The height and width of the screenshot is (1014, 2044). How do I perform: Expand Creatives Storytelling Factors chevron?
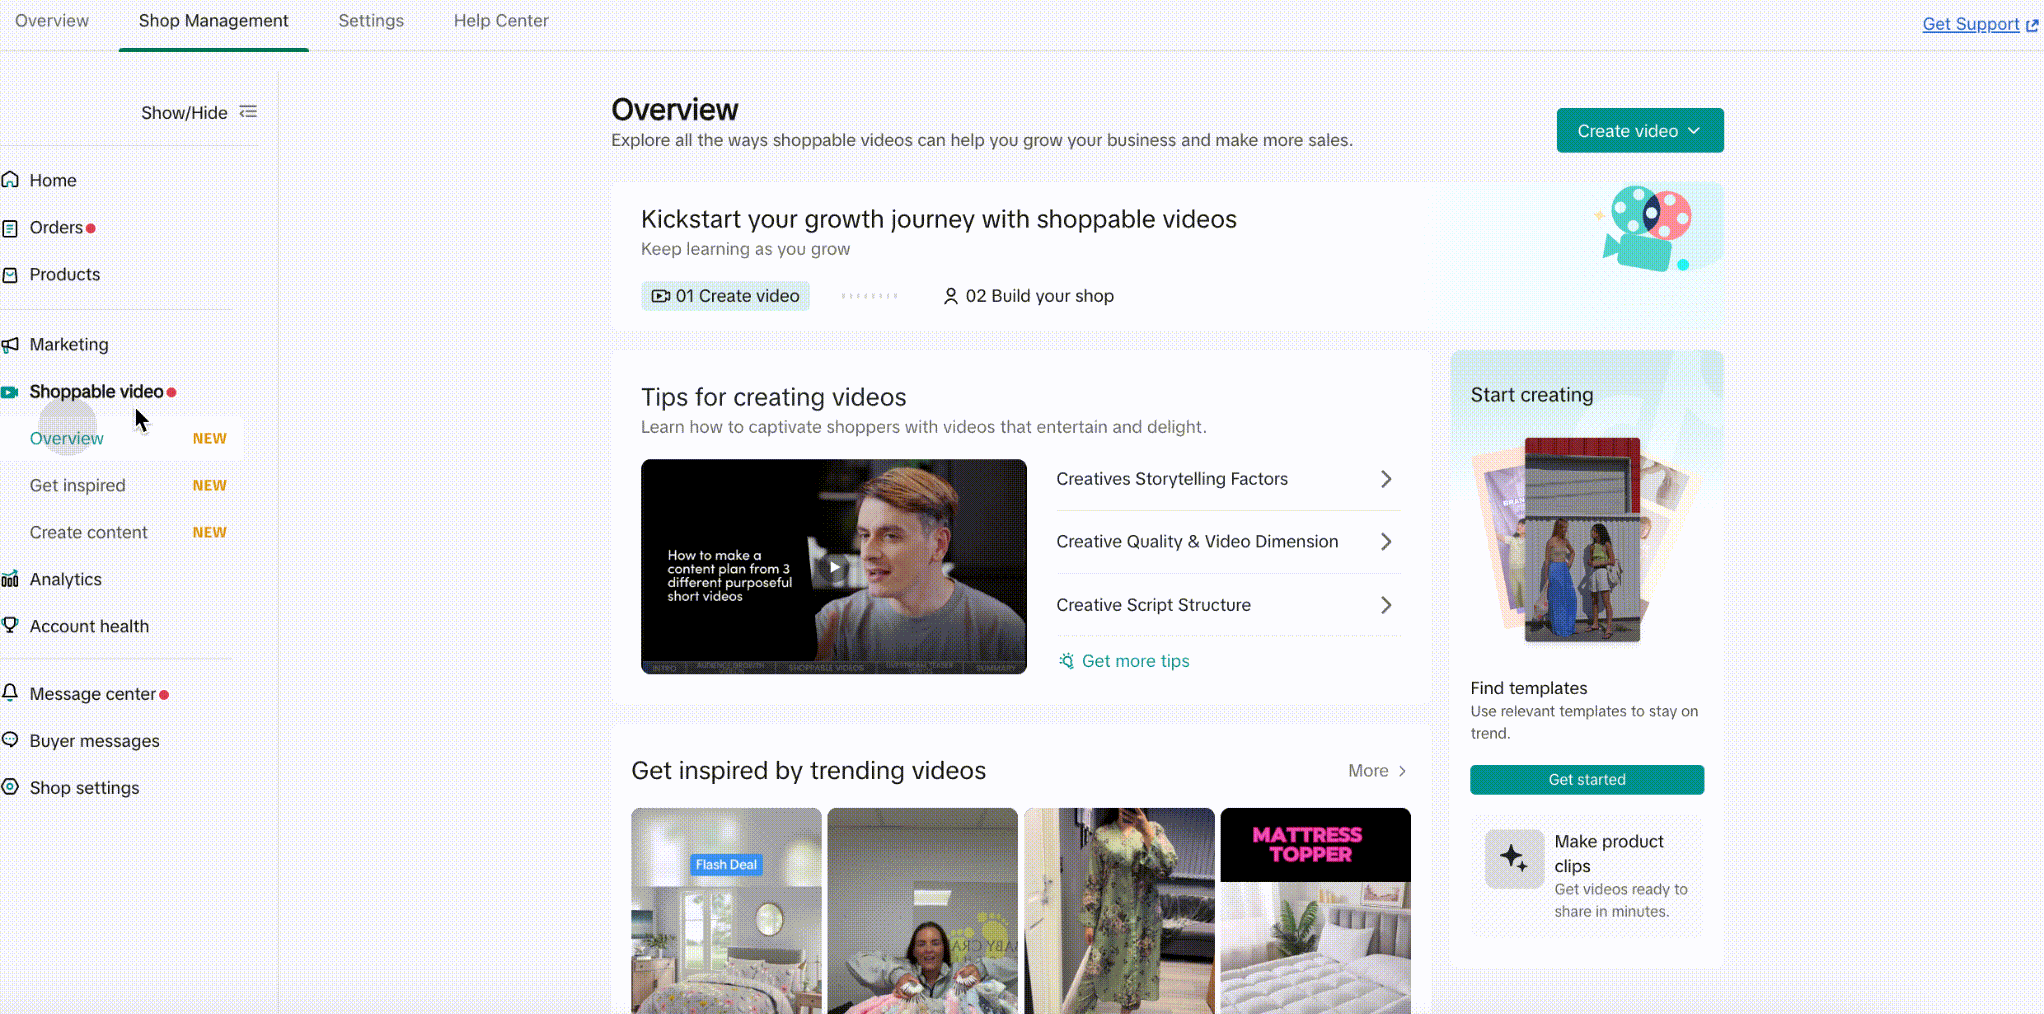point(1386,479)
